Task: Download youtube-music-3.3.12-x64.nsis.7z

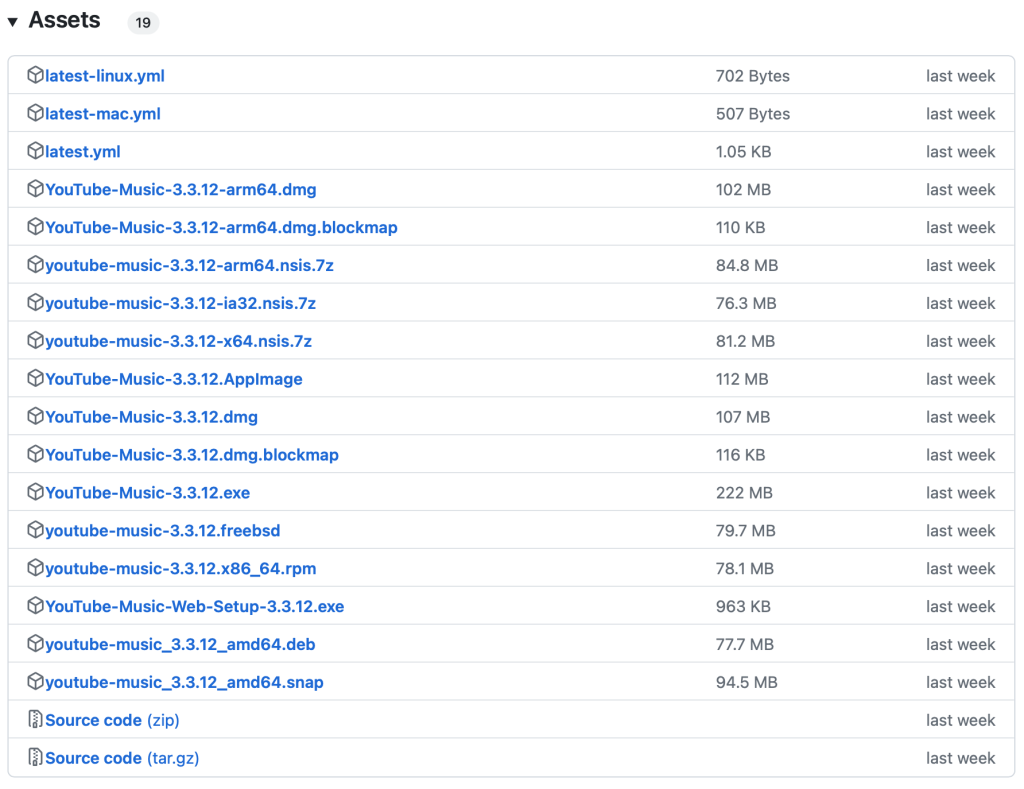Action: tap(178, 342)
